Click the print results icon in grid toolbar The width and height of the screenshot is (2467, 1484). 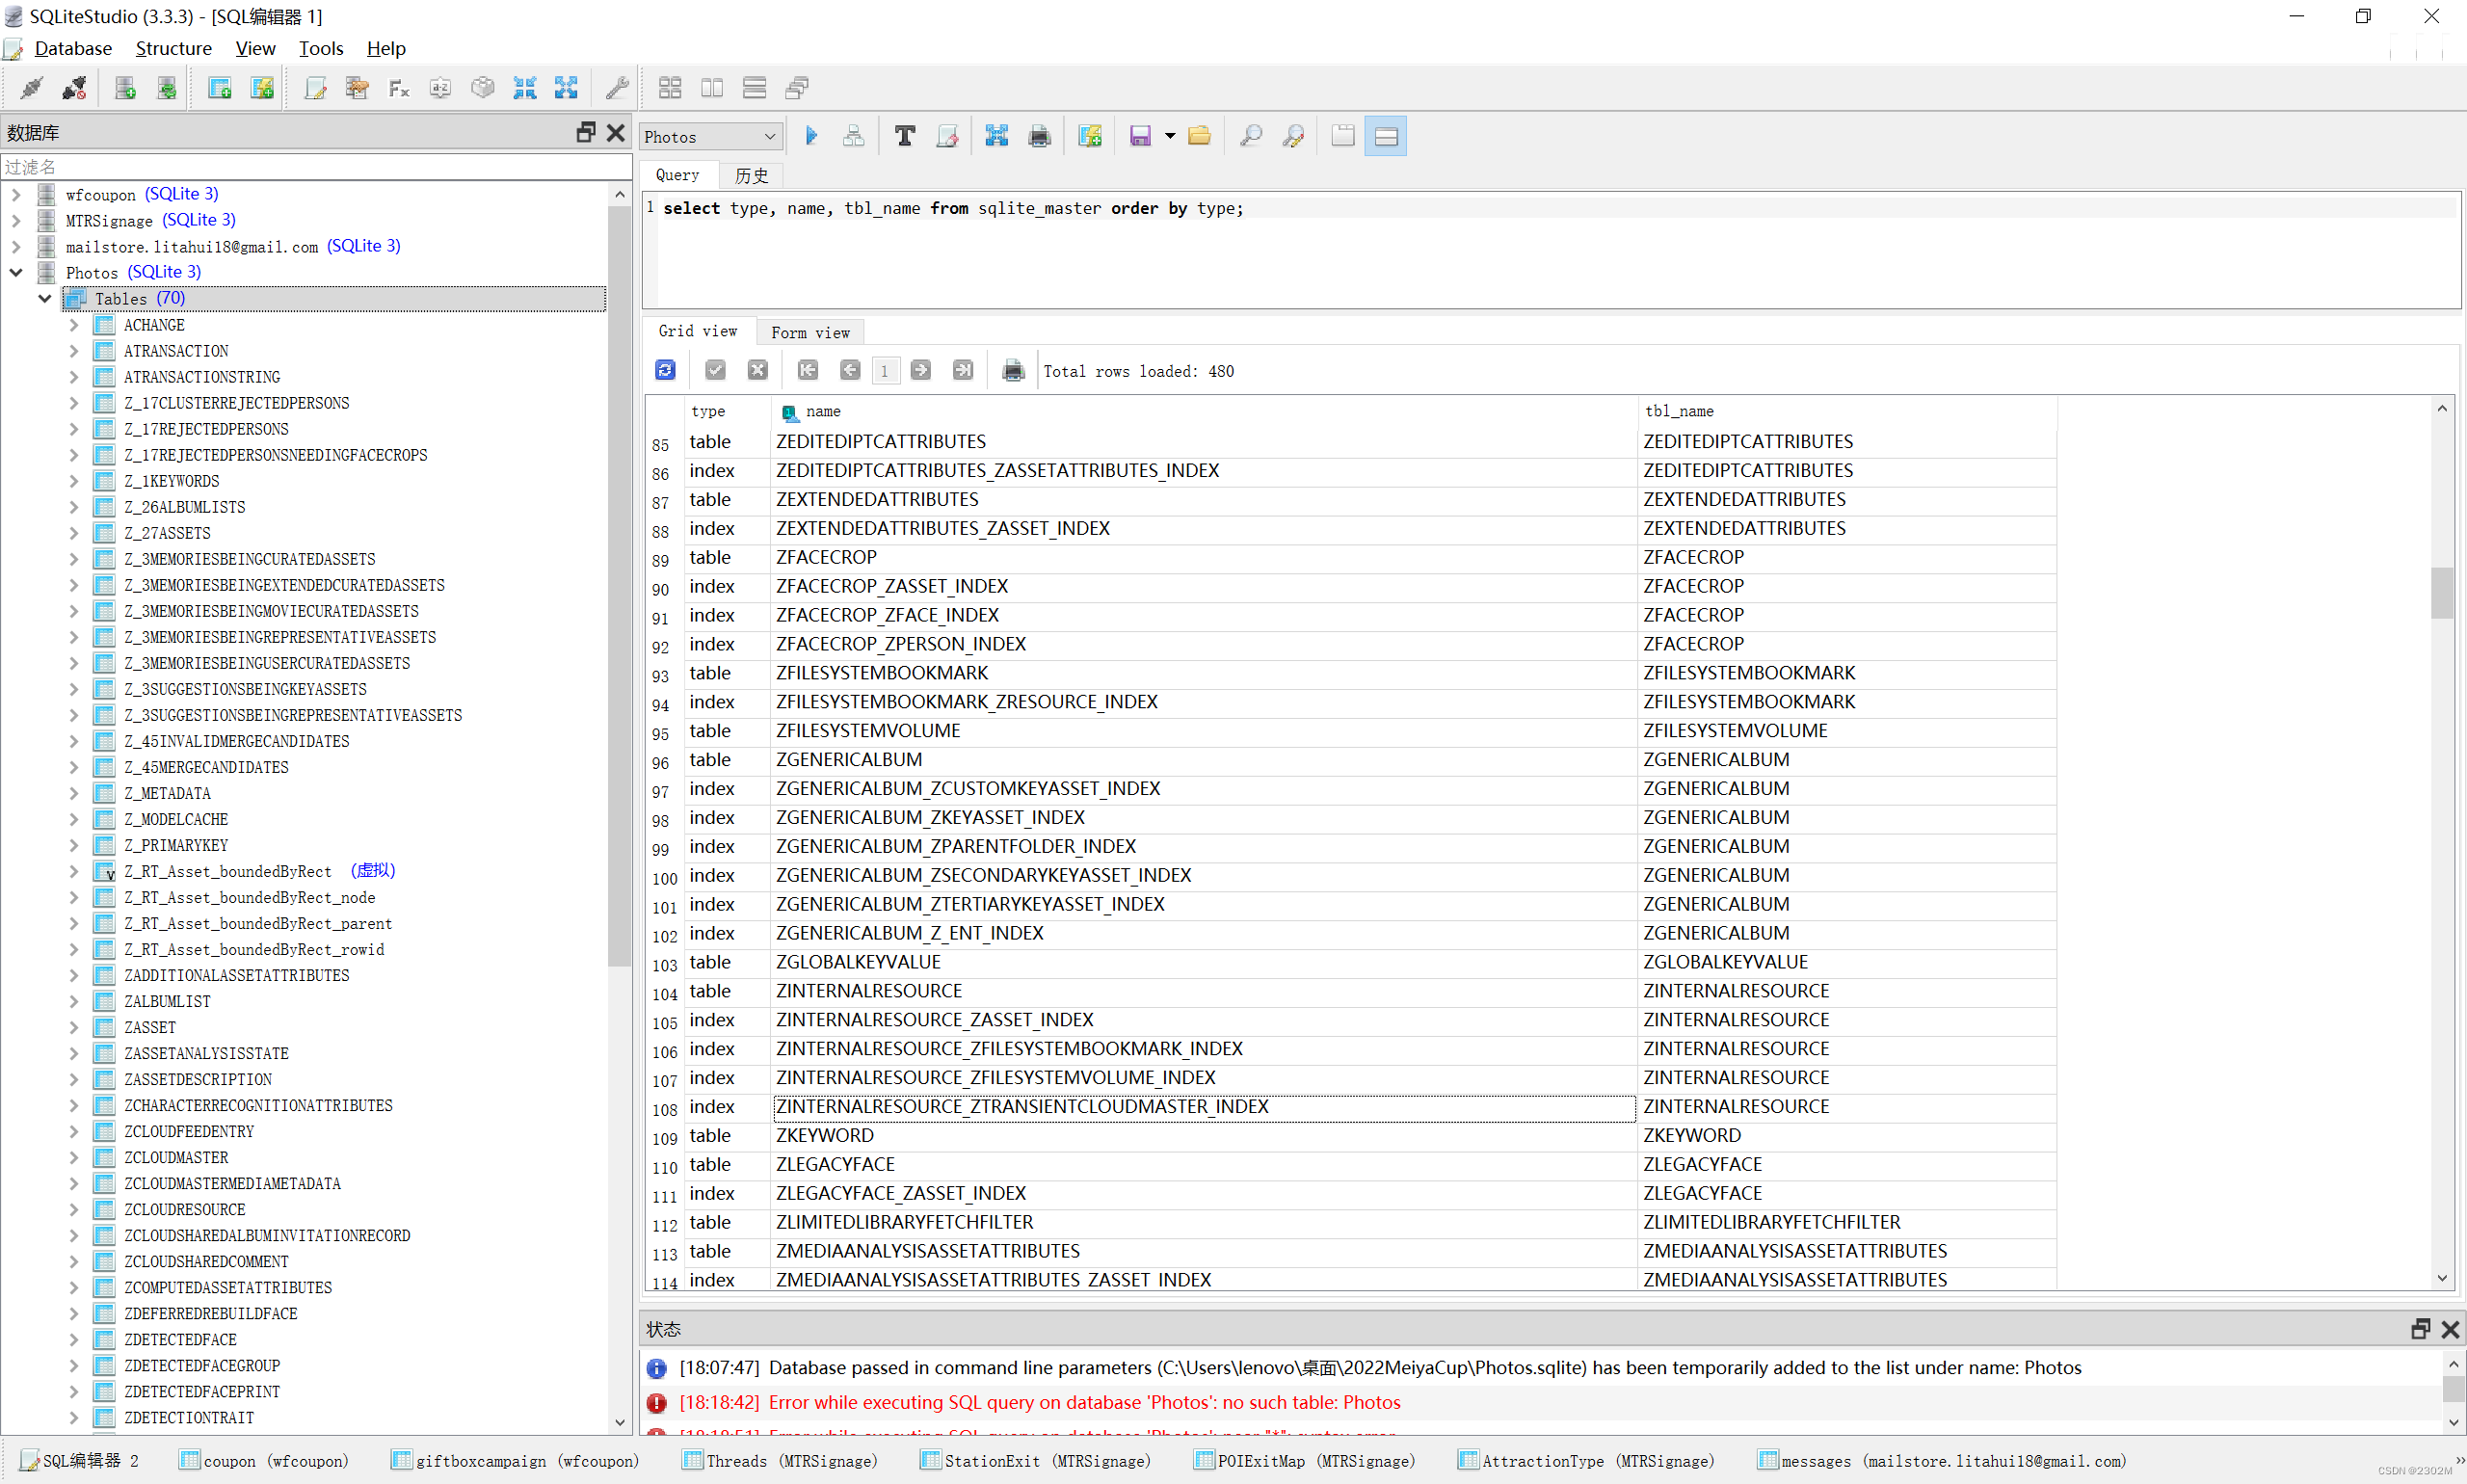click(1013, 370)
